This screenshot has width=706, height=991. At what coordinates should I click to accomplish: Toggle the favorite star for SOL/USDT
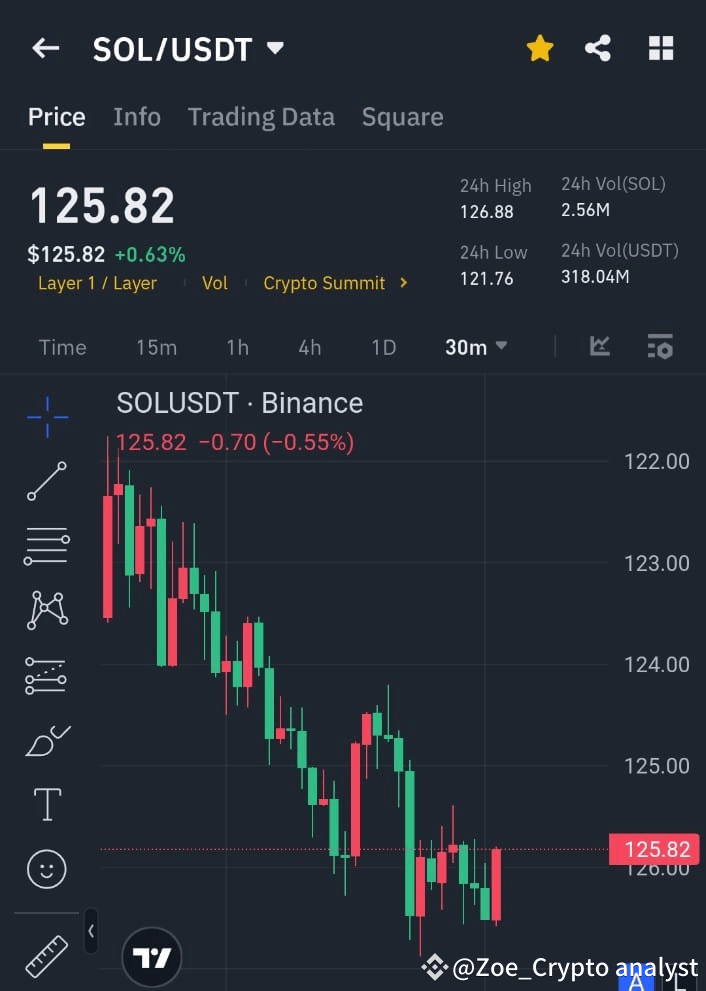pos(540,47)
